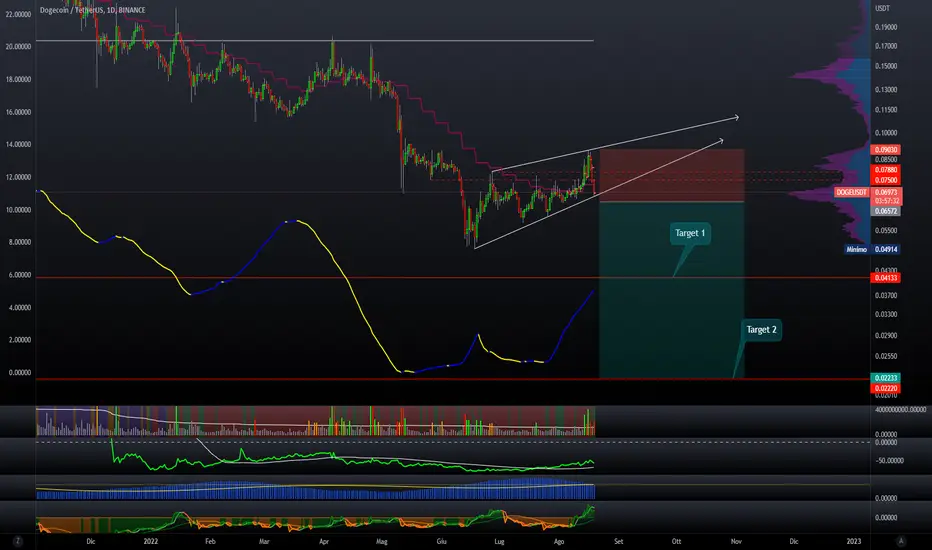The width and height of the screenshot is (932, 550).
Task: Open Dogecoin / TetherUS symbol title
Action: point(92,10)
